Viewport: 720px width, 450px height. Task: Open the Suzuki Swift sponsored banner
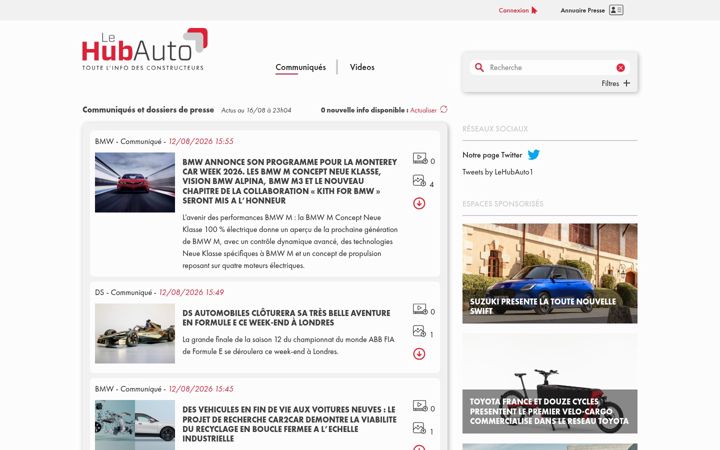click(550, 273)
